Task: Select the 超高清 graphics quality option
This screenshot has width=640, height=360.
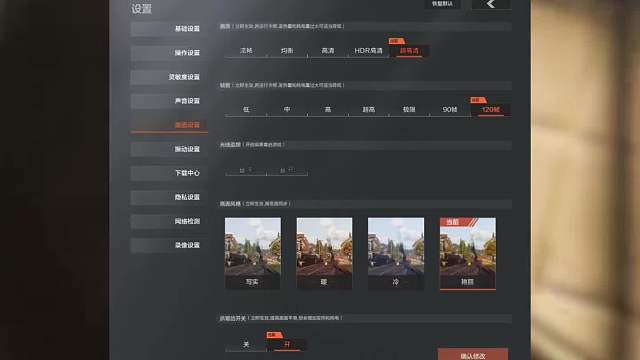Action: pyautogui.click(x=409, y=51)
